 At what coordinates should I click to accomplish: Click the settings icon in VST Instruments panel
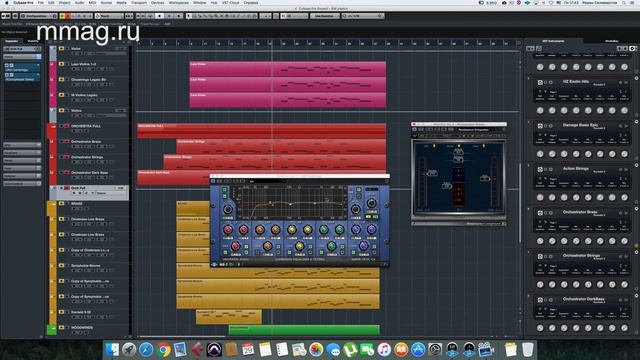click(x=632, y=48)
